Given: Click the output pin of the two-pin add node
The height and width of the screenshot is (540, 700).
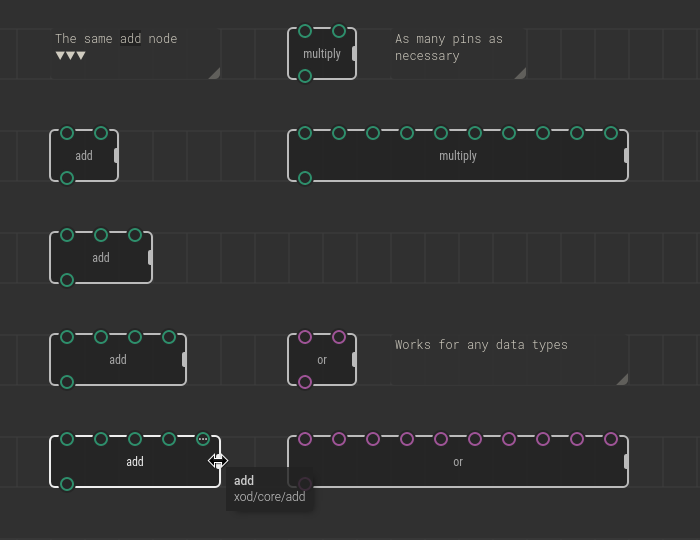Looking at the screenshot, I should click(67, 178).
